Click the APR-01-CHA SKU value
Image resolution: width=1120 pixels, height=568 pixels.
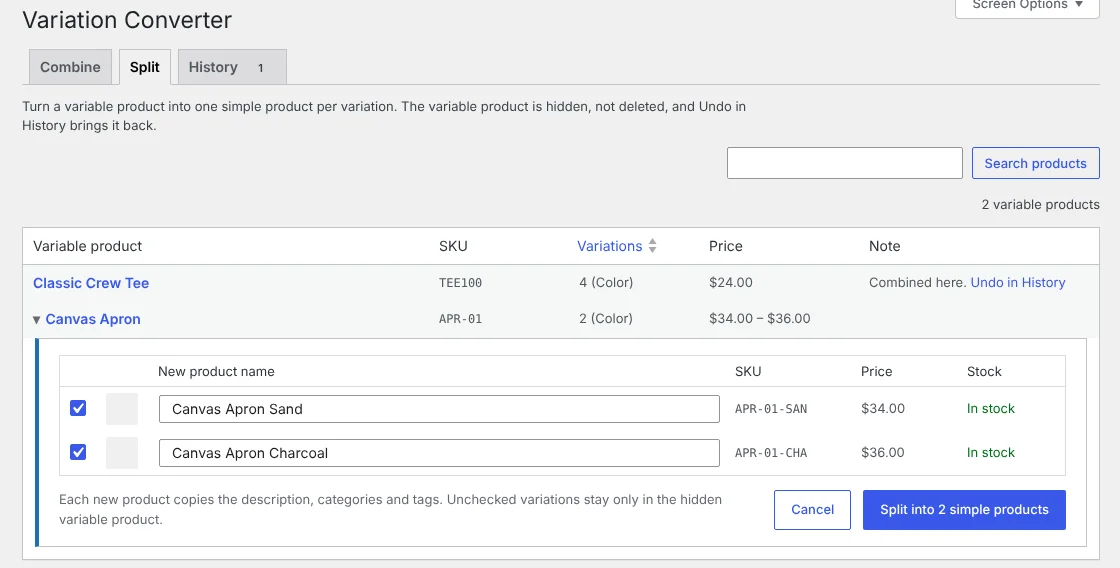click(x=771, y=453)
